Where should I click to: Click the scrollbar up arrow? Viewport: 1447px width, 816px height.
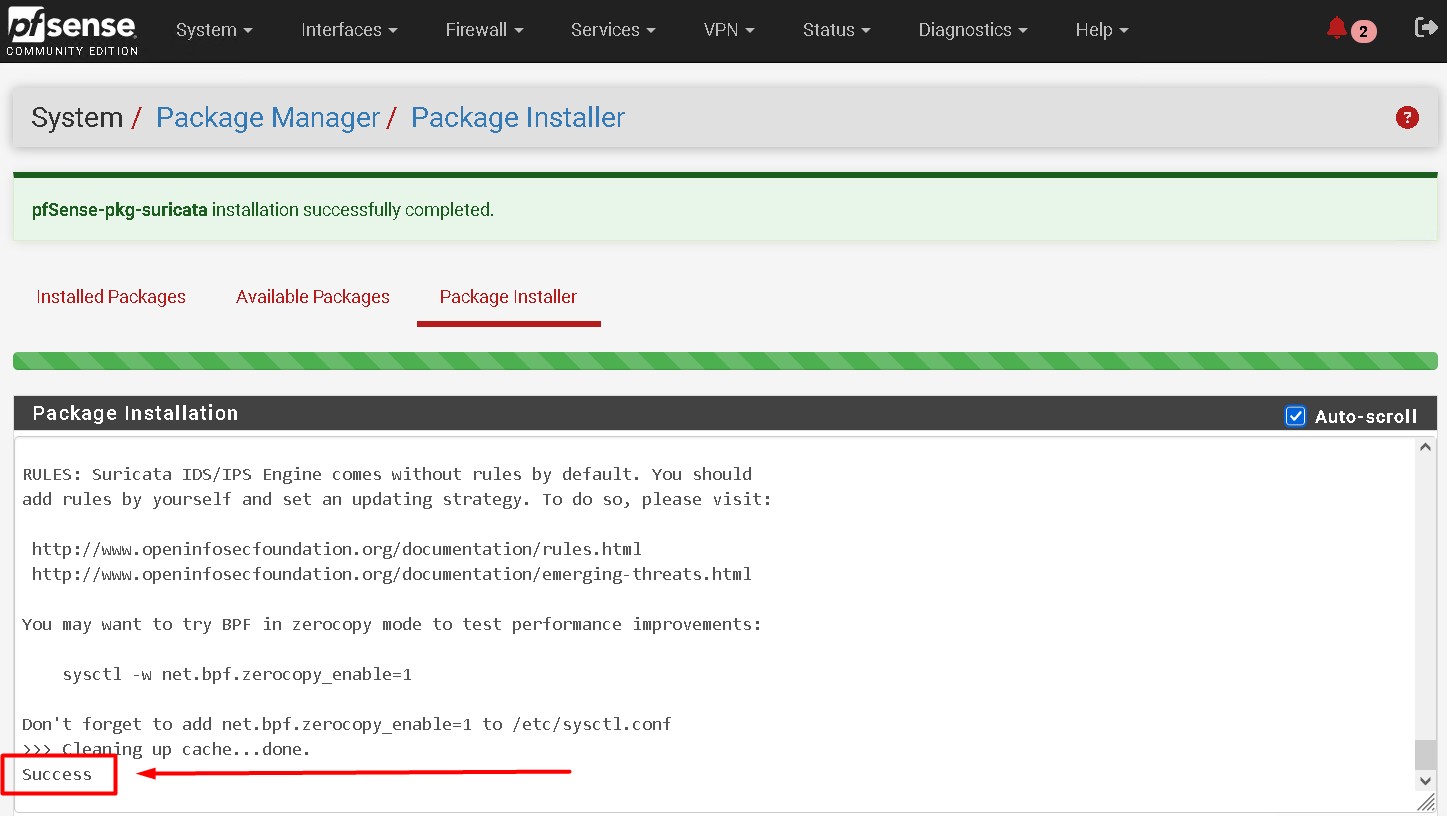(1424, 446)
